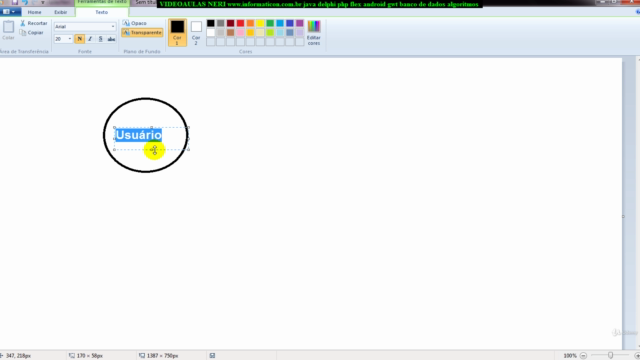Pick the light gray swatch in second row
This screenshot has width=640, height=360.
(220, 33)
